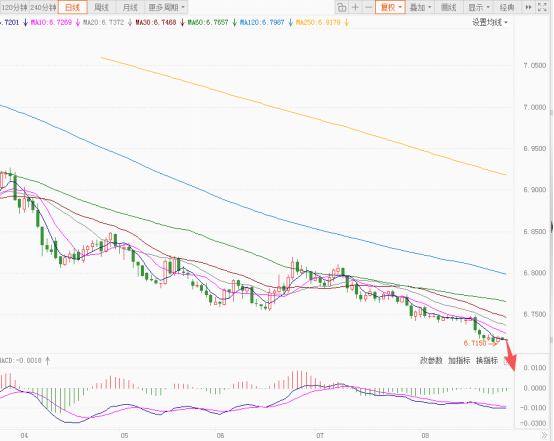Viewport: 554px width, 441px height.
Task: Click the 加指标 link
Action: 459,360
